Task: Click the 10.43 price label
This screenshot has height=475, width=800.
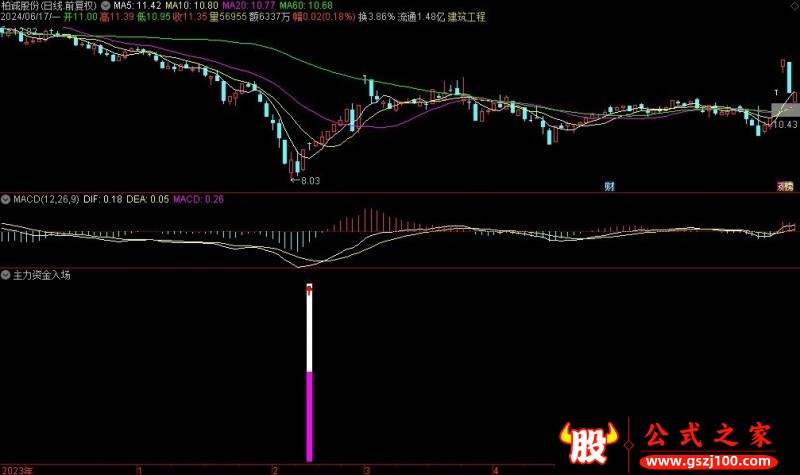Action: [x=785, y=124]
